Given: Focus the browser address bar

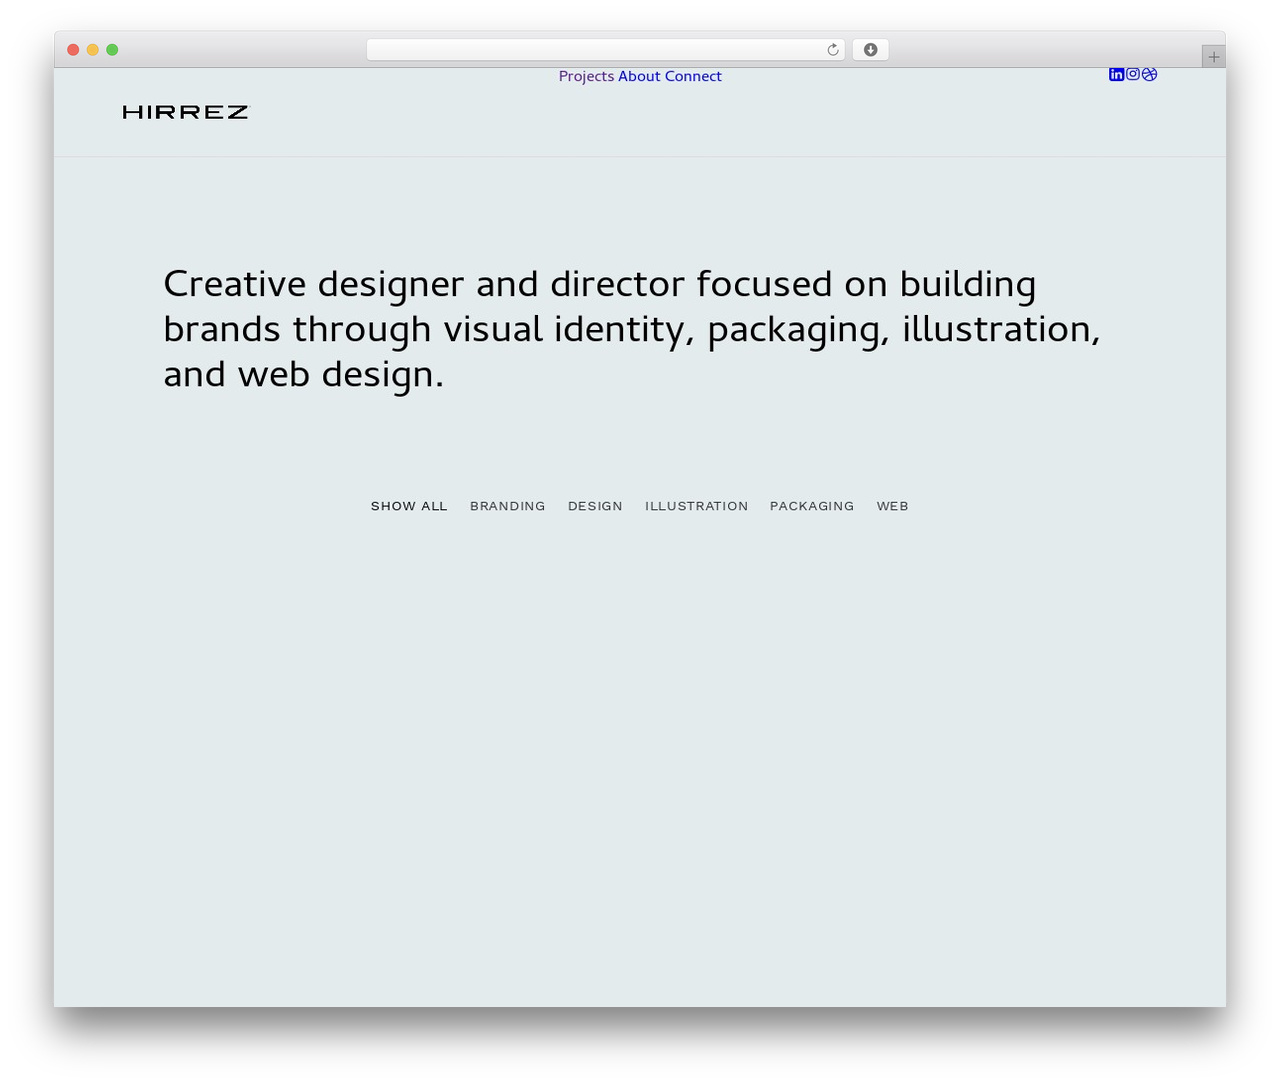Looking at the screenshot, I should 605,50.
